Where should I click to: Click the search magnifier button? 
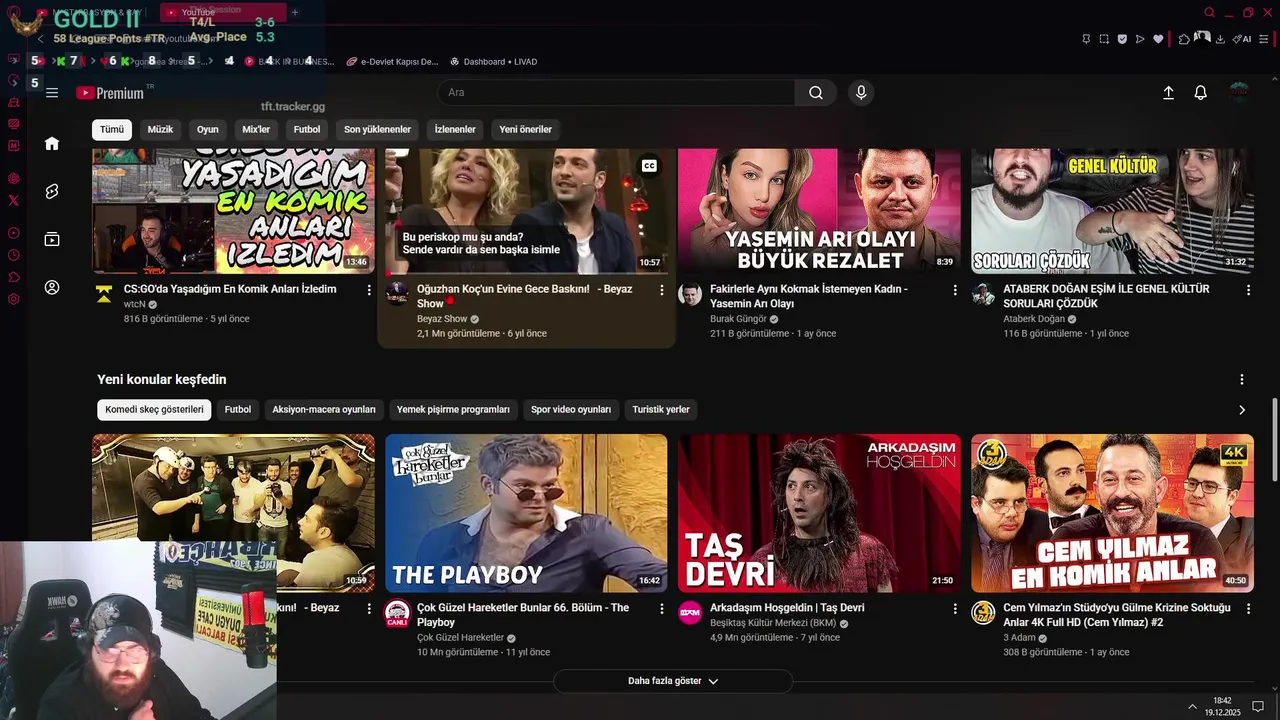pyautogui.click(x=816, y=93)
